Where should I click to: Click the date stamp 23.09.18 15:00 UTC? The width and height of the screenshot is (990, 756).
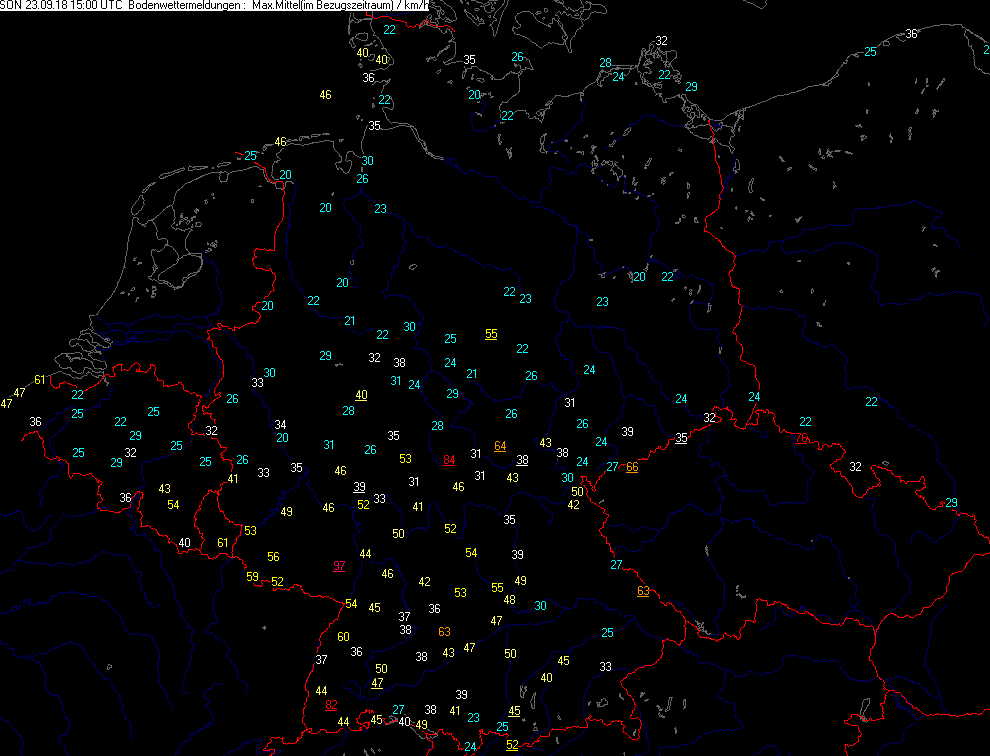pos(75,6)
